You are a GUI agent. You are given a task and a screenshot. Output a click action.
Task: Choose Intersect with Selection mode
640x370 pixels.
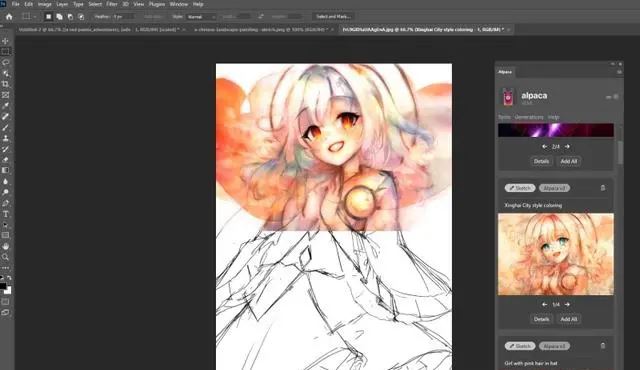(81, 17)
